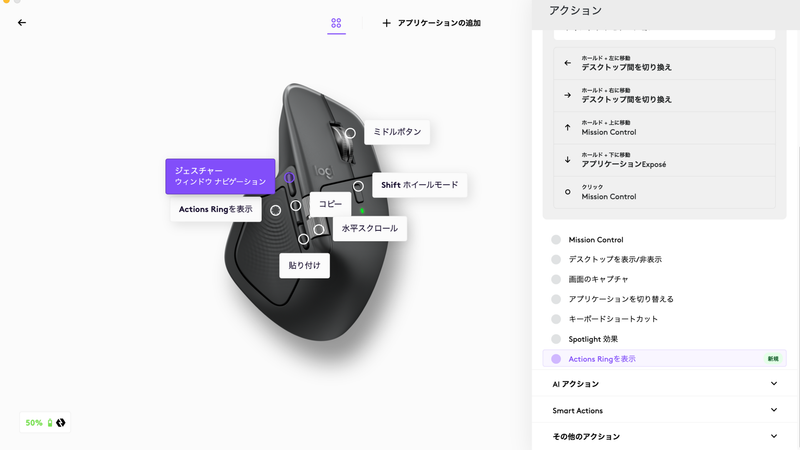
Task: Click the hotspot circle beside Shift ホイールモード
Action: click(x=358, y=186)
